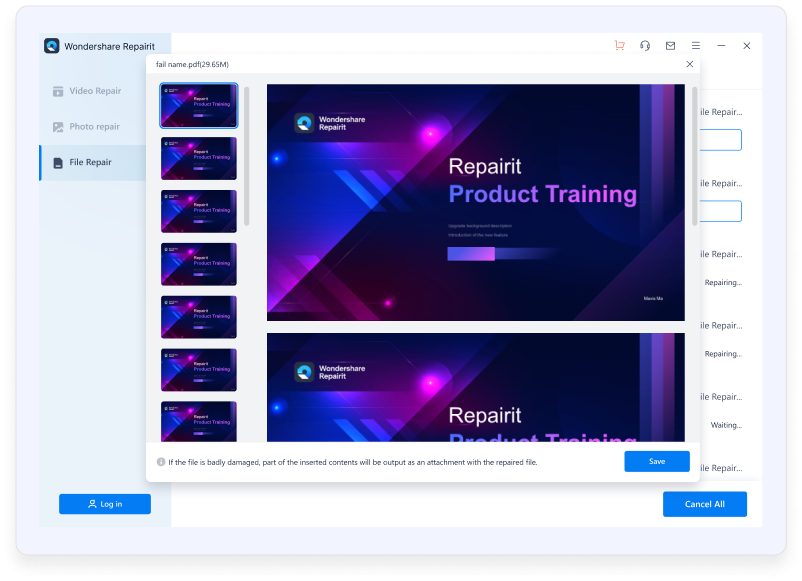The image size is (802, 581).
Task: Minimize the Repairit main window
Action: pos(721,46)
